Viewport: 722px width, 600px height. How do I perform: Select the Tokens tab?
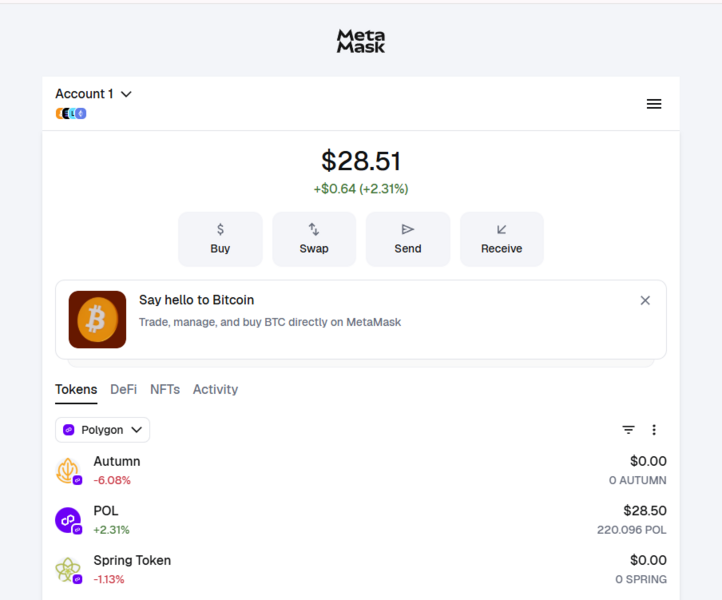(x=76, y=389)
